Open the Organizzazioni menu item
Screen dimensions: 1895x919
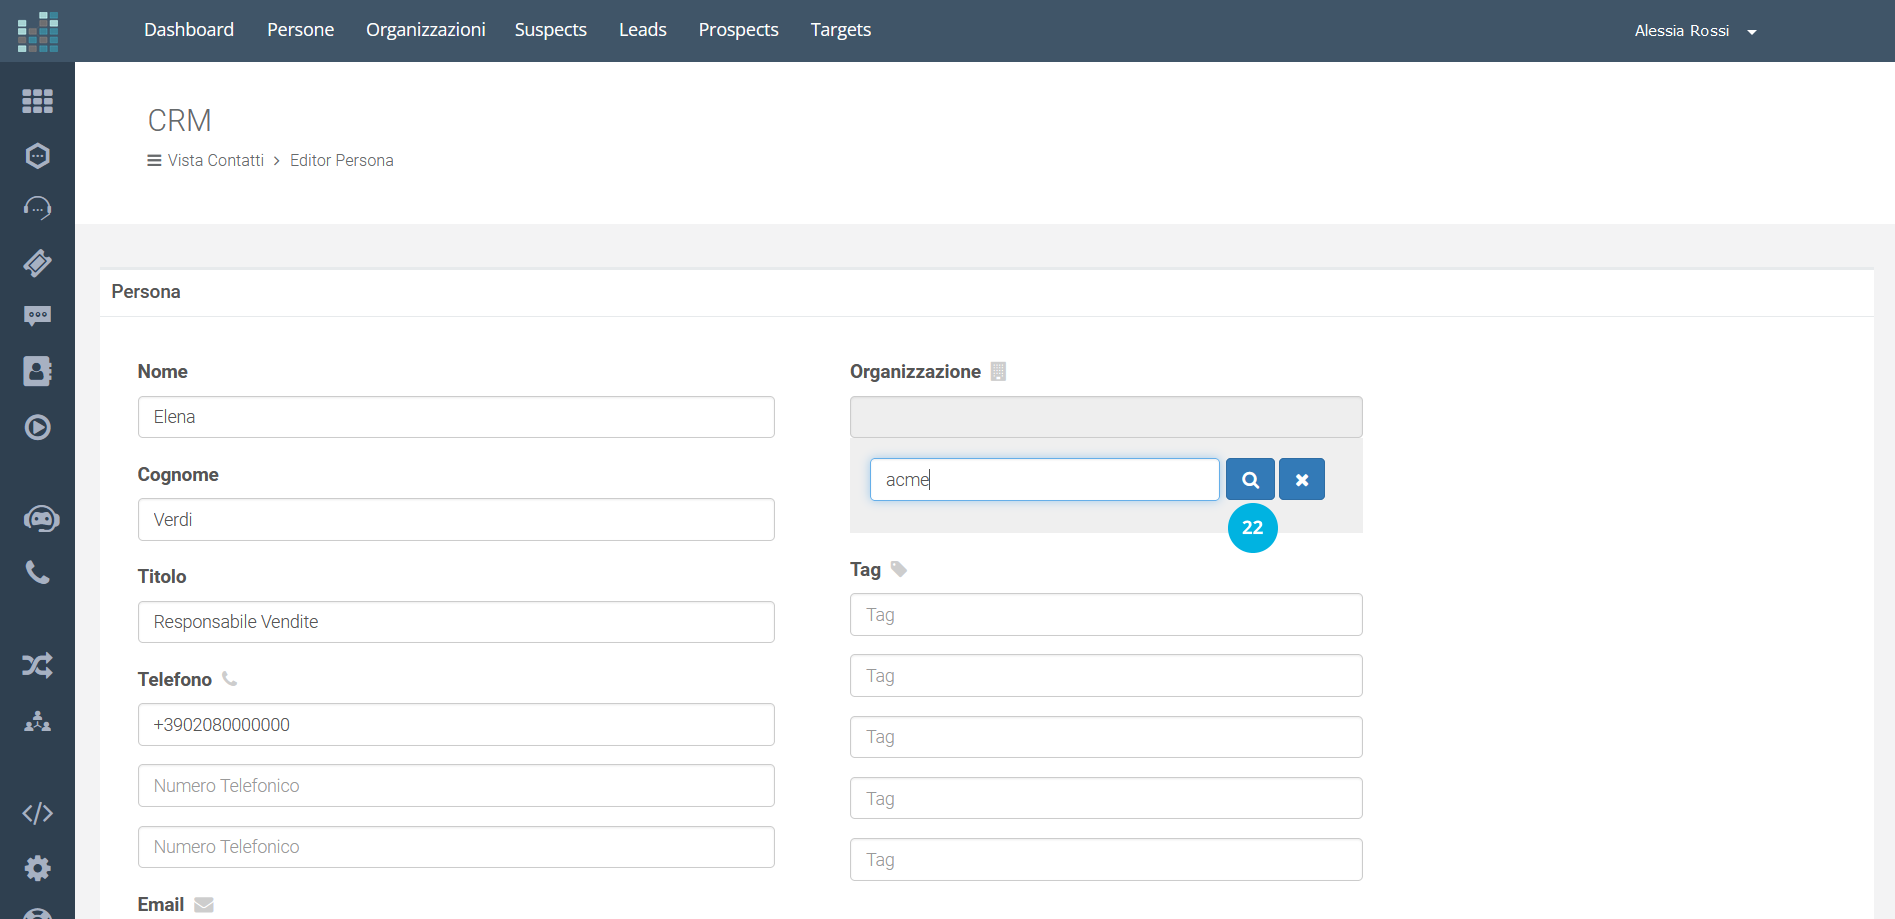coord(426,30)
